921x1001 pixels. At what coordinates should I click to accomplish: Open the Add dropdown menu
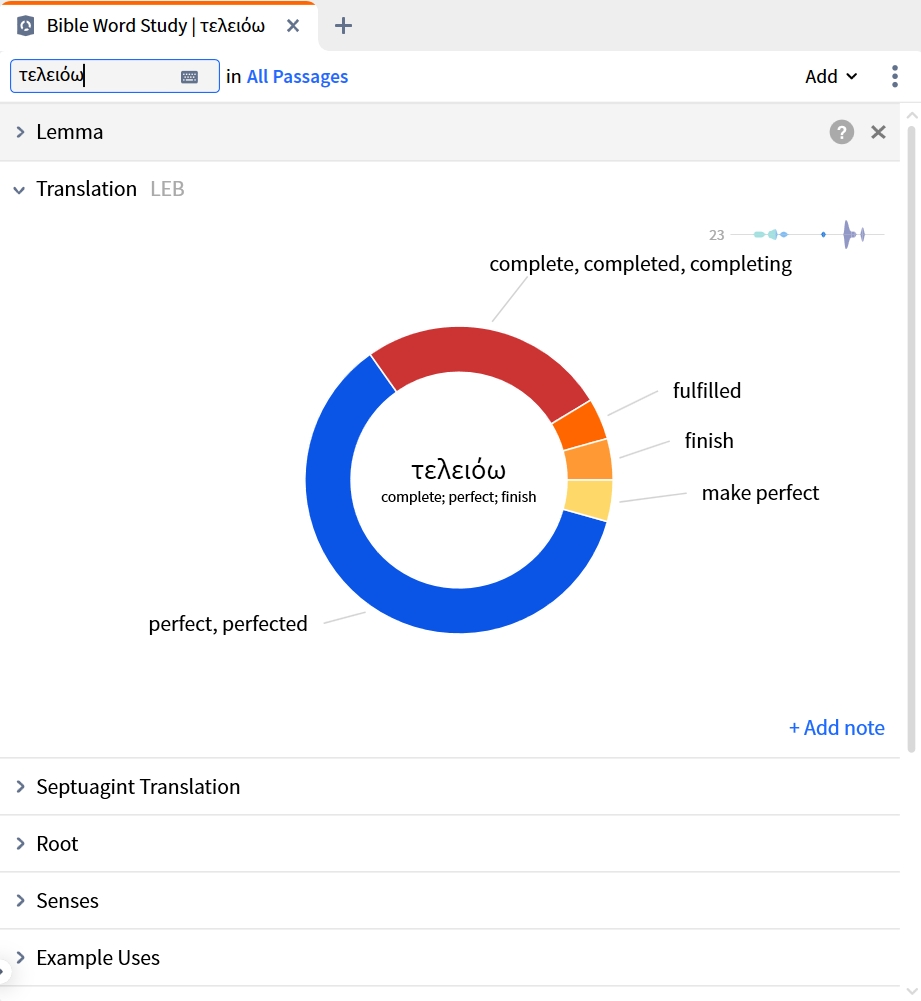pos(830,77)
